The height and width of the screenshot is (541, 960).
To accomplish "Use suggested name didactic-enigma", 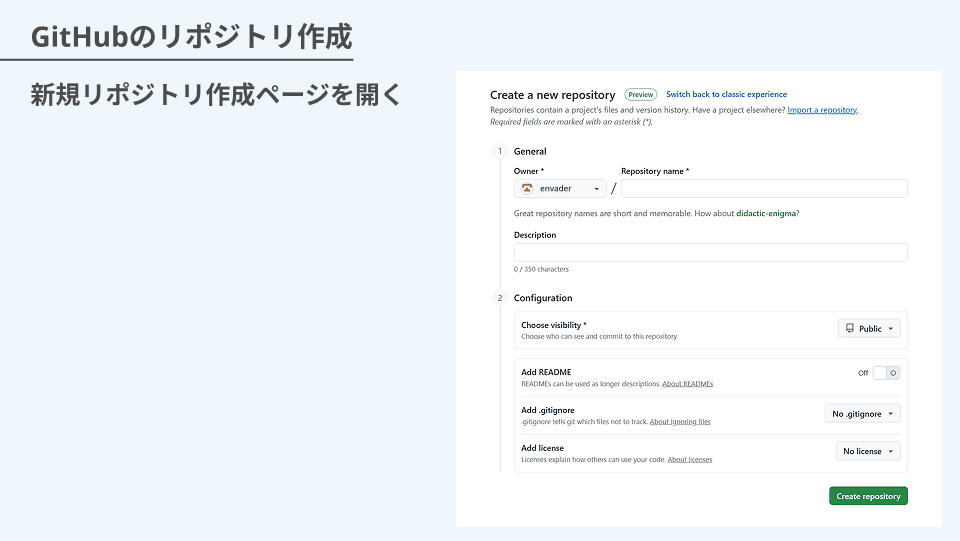I will [766, 214].
